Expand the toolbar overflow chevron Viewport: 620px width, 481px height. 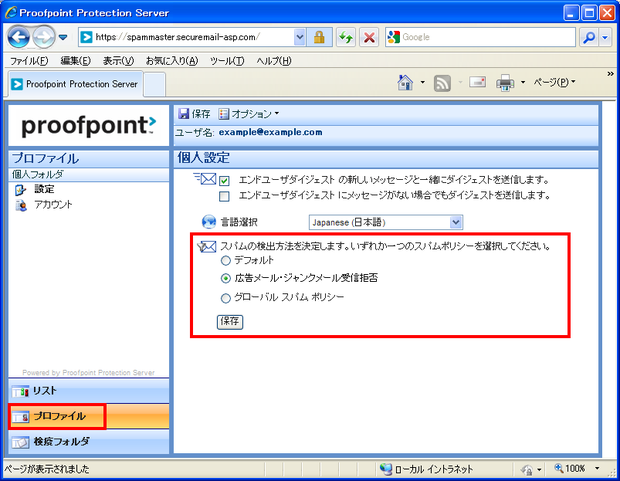point(611,74)
